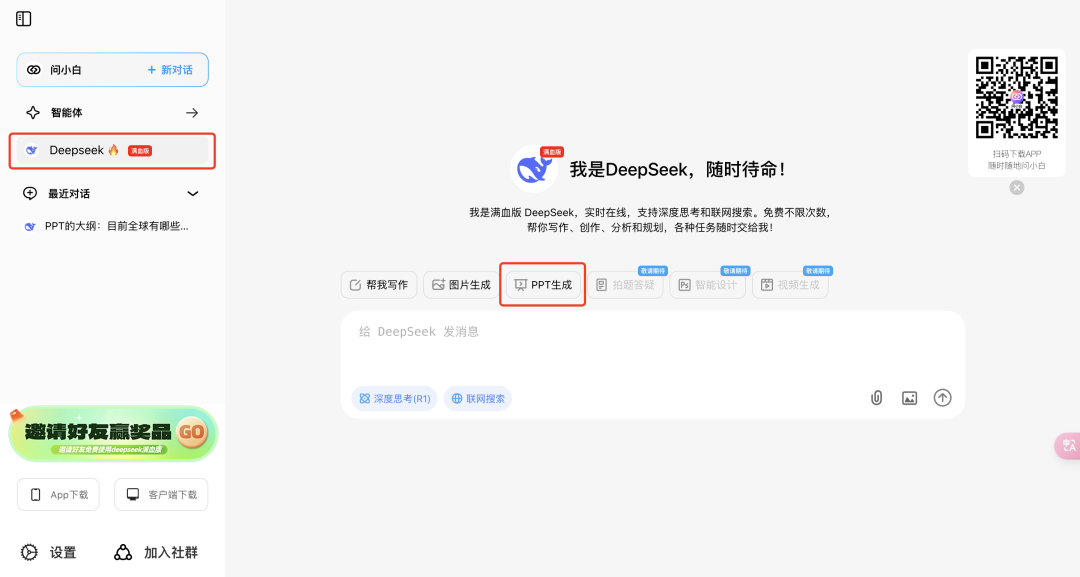Click the 邀请好友赢奖品 banner
Screen dimensions: 1080x577
tap(113, 434)
